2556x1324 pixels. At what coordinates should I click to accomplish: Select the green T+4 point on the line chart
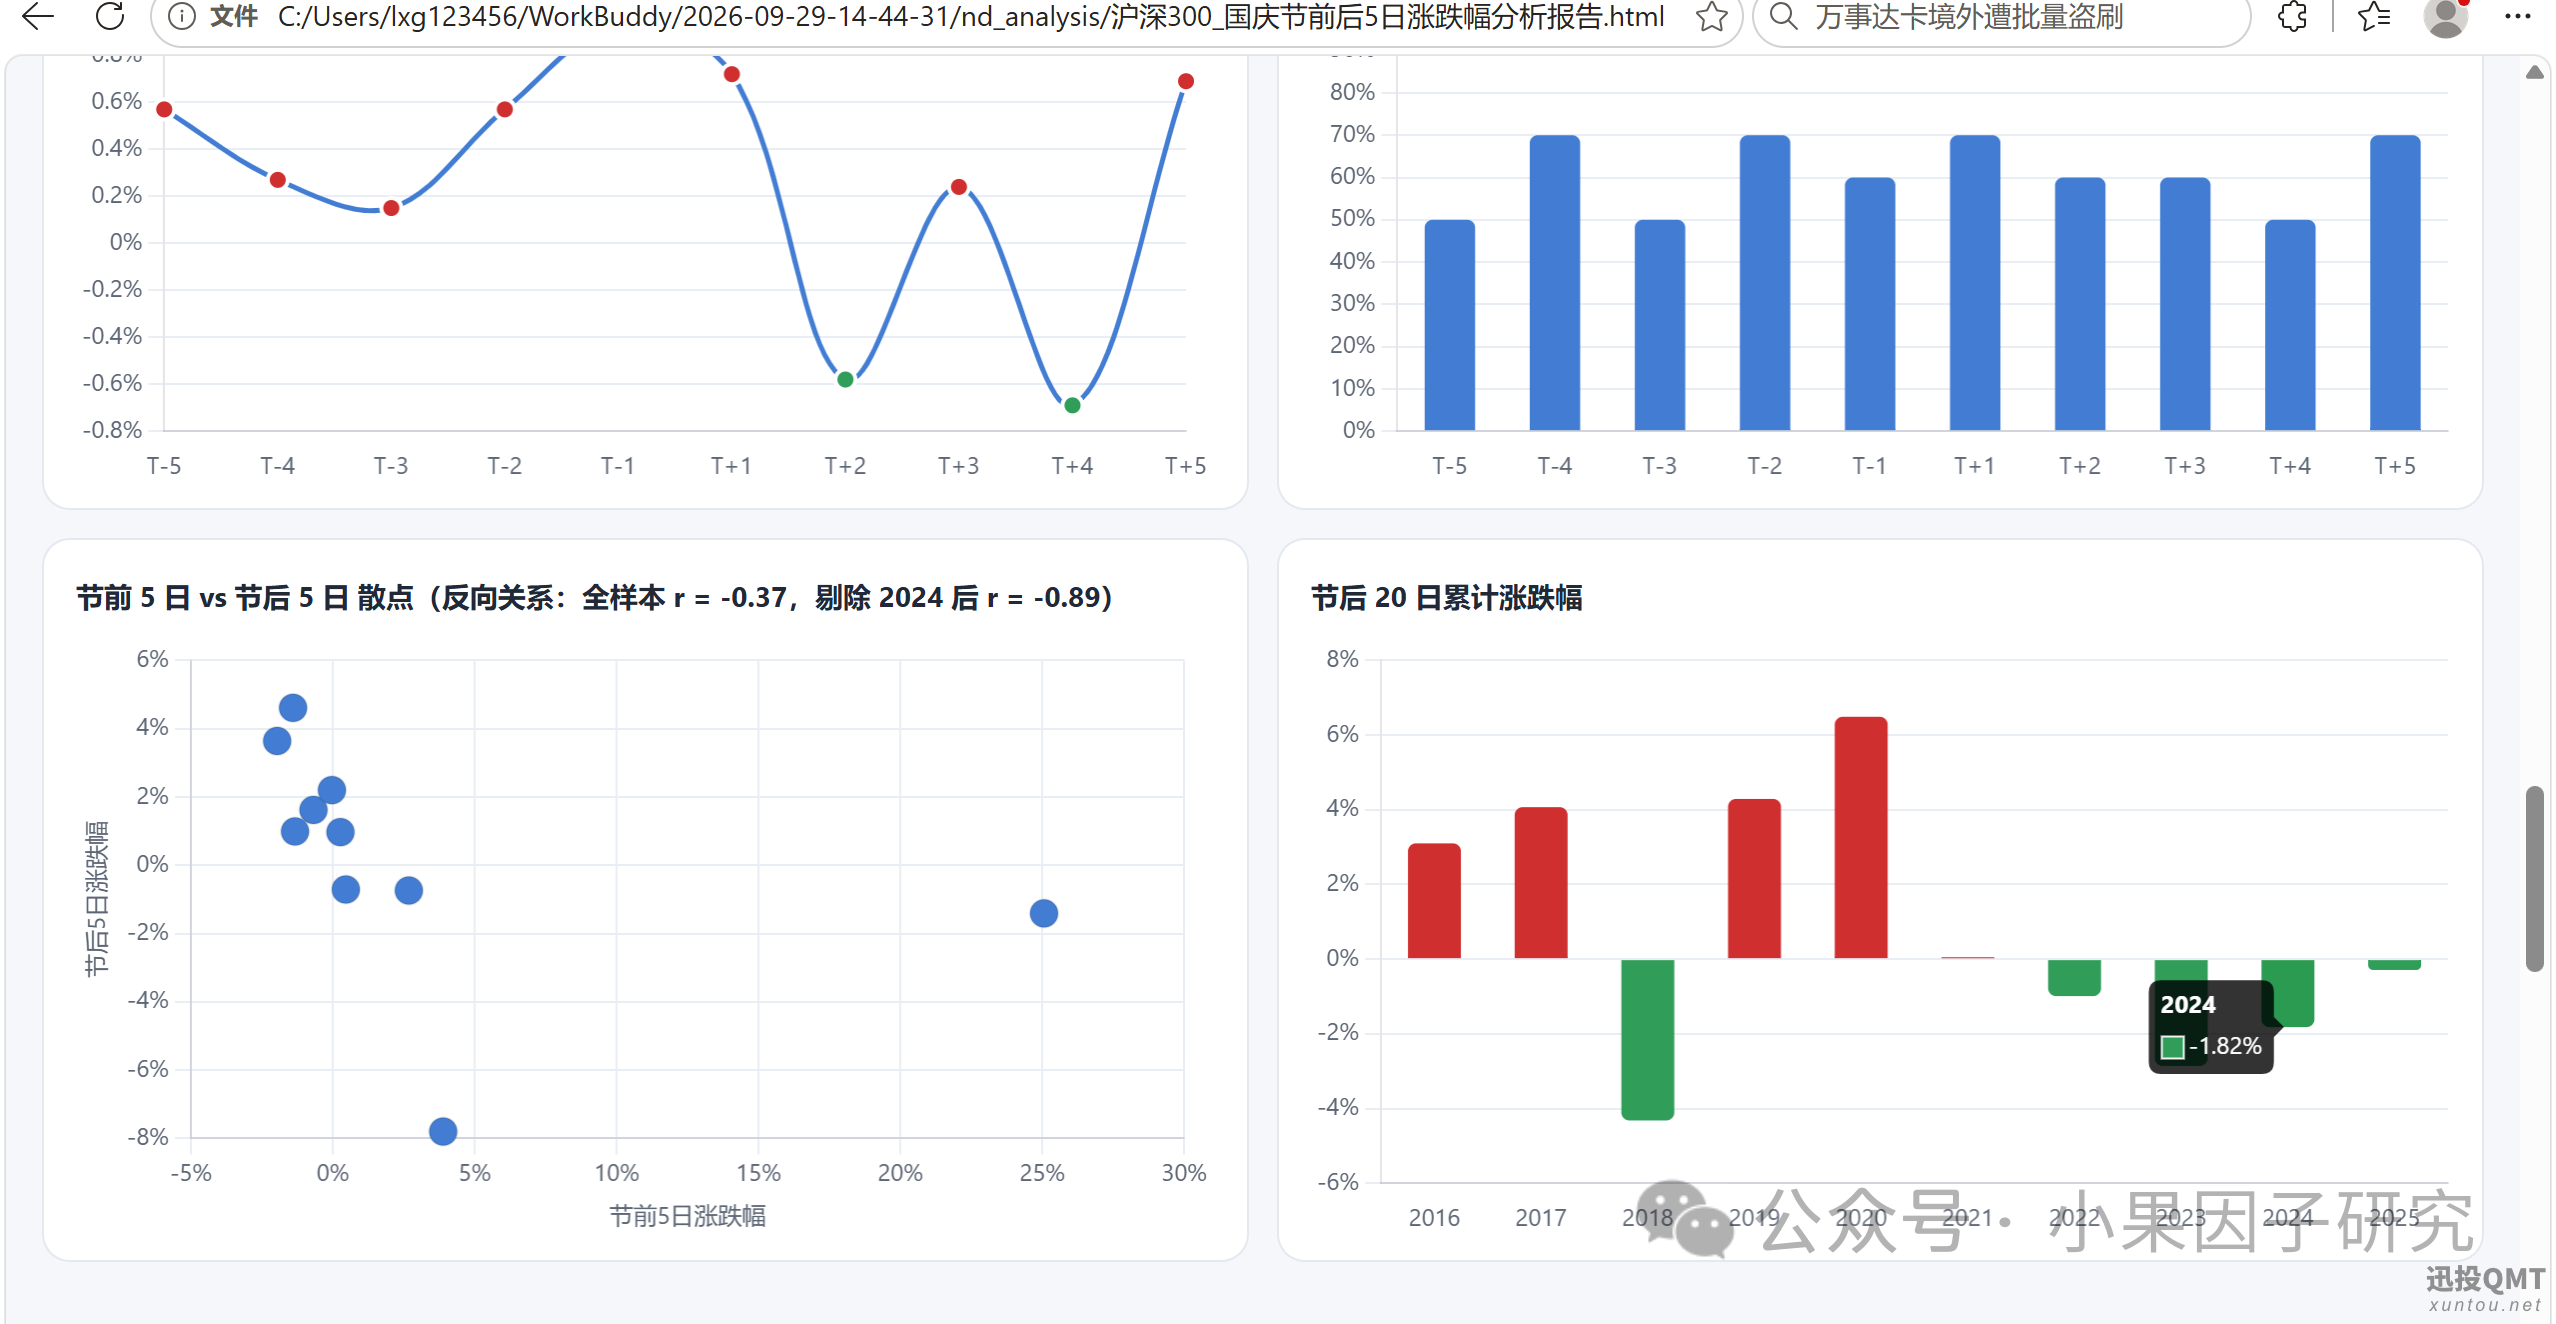(1072, 405)
